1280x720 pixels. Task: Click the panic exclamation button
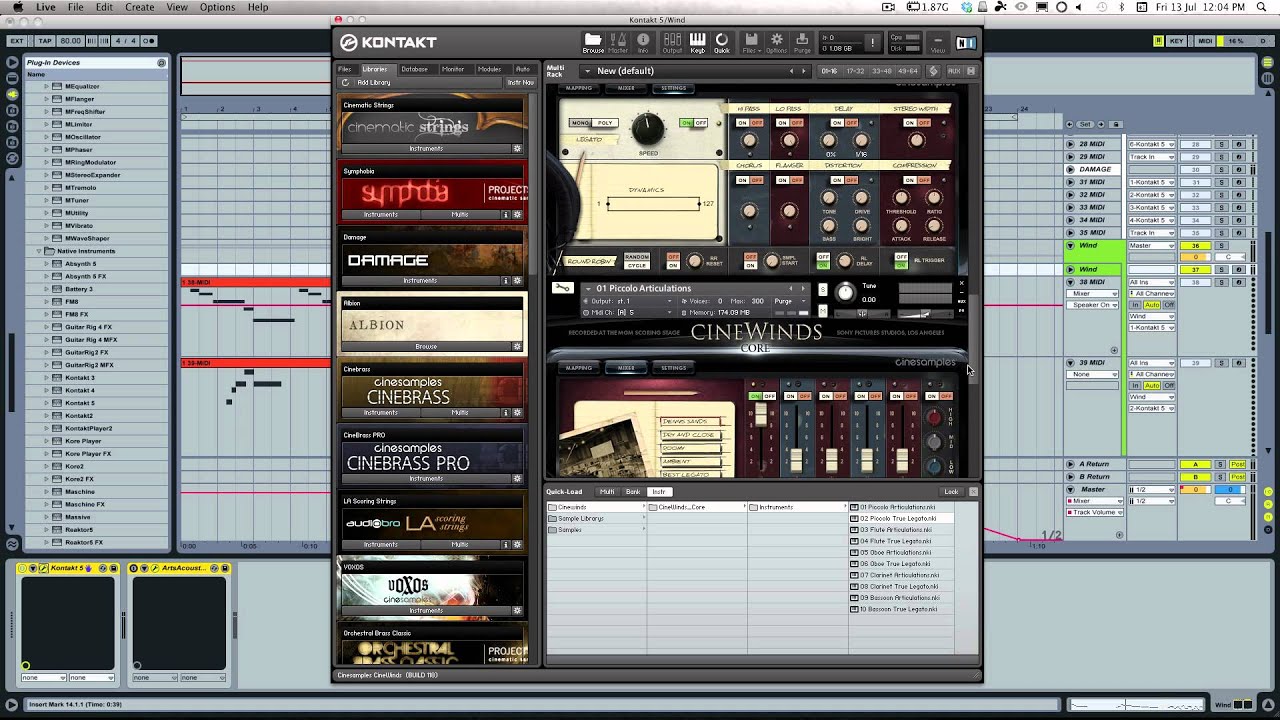click(x=873, y=43)
